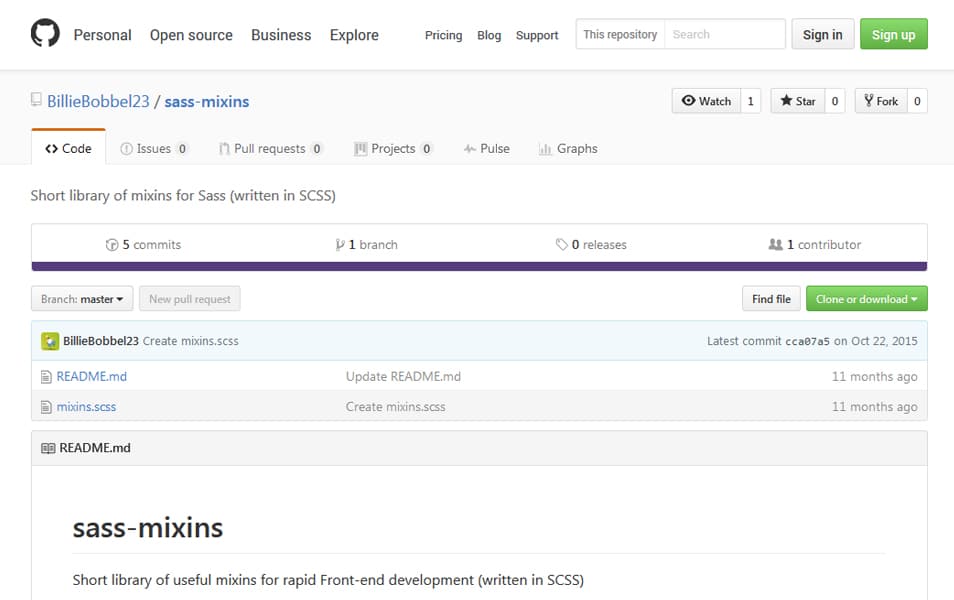Click the contributors people icon
954x600 pixels.
[775, 245]
